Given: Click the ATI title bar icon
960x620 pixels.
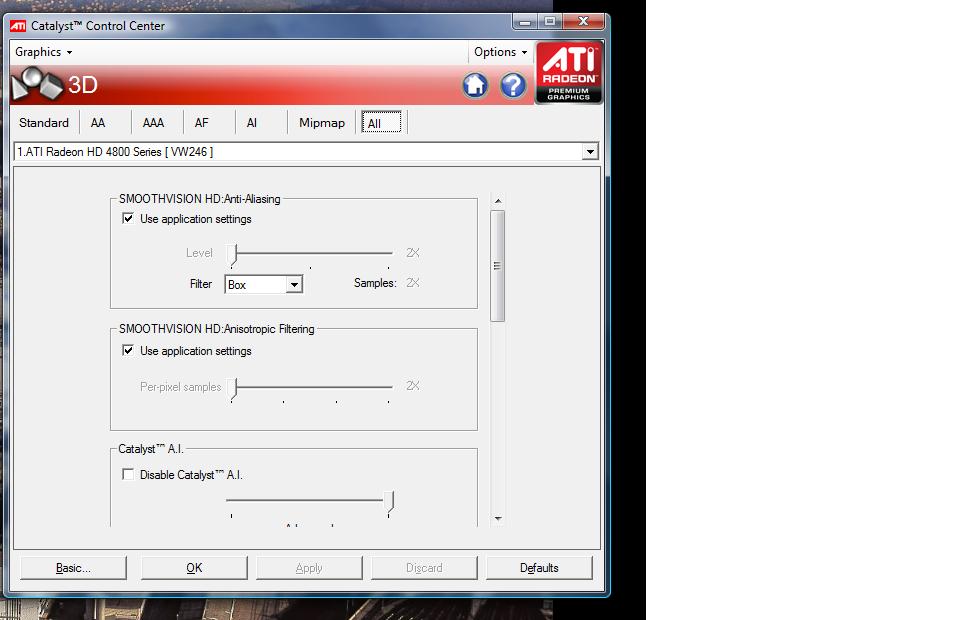Looking at the screenshot, I should click(18, 26).
